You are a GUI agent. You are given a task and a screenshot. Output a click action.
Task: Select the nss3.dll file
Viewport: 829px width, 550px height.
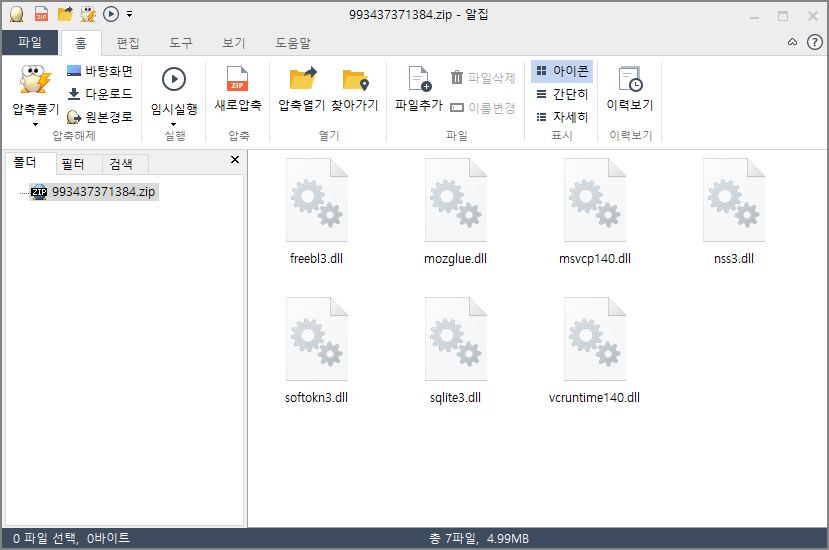734,212
